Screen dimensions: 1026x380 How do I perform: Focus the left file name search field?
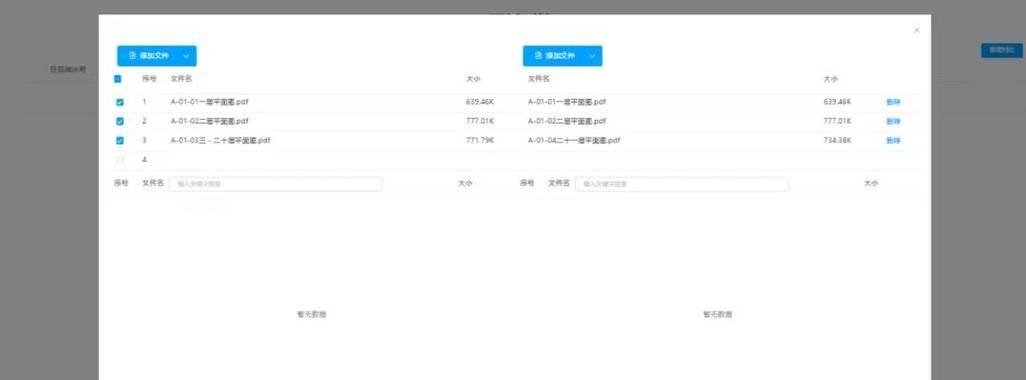tap(275, 184)
